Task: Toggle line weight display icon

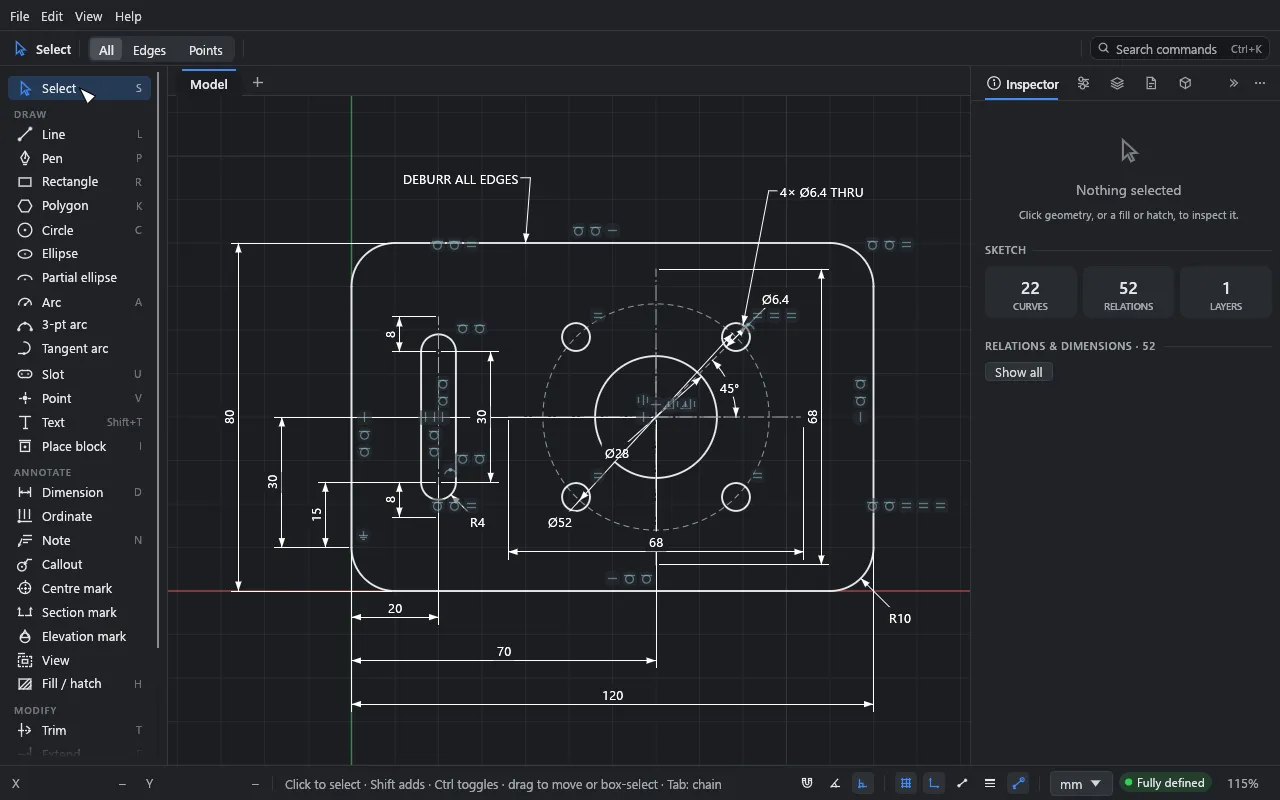Action: [990, 784]
